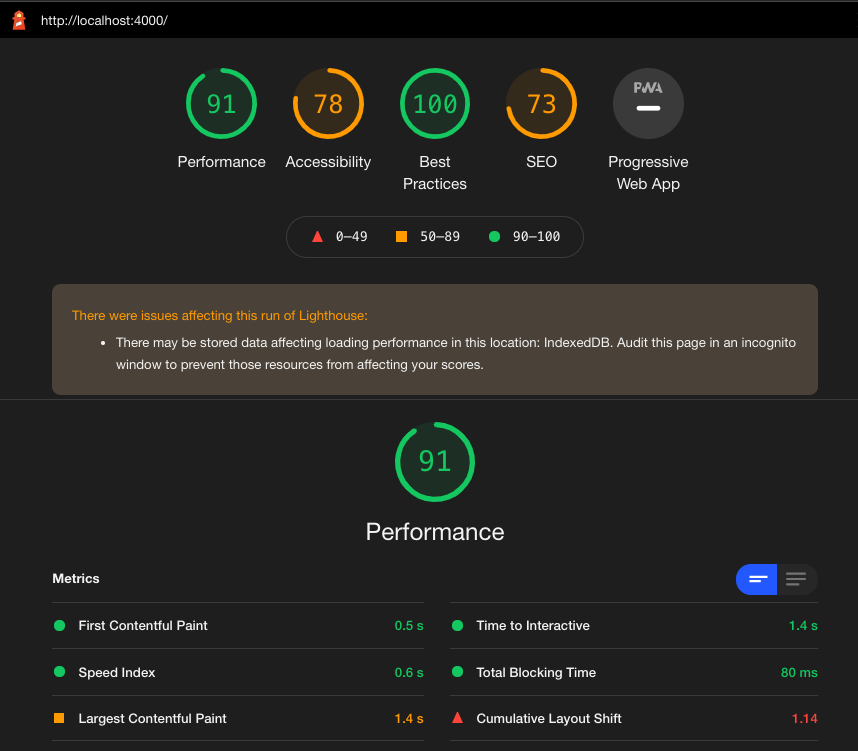Switch metrics to compact view toggle
Viewport: 858px width, 751px height.
pos(756,579)
